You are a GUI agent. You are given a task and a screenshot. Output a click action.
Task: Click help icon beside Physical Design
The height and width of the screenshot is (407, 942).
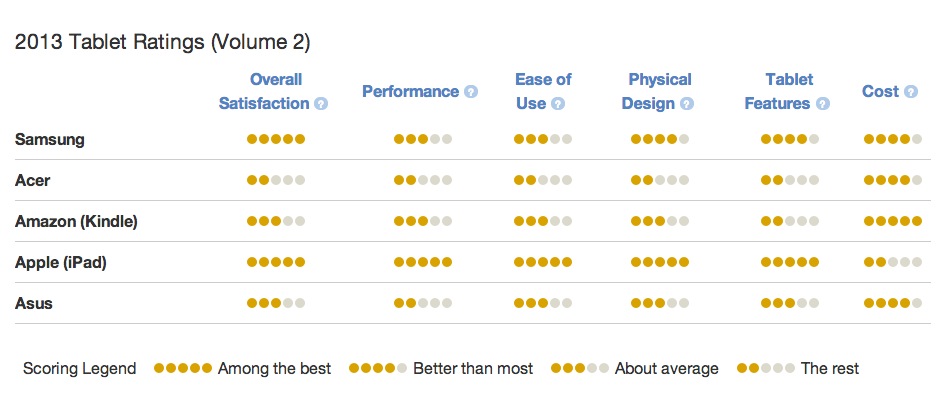pyautogui.click(x=687, y=103)
